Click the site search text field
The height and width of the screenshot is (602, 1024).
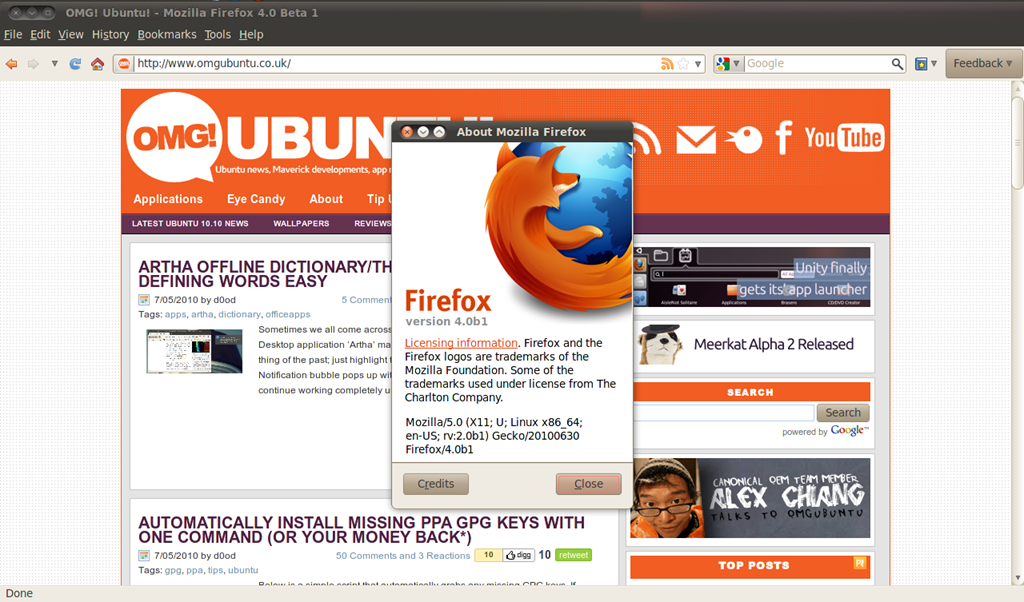724,413
